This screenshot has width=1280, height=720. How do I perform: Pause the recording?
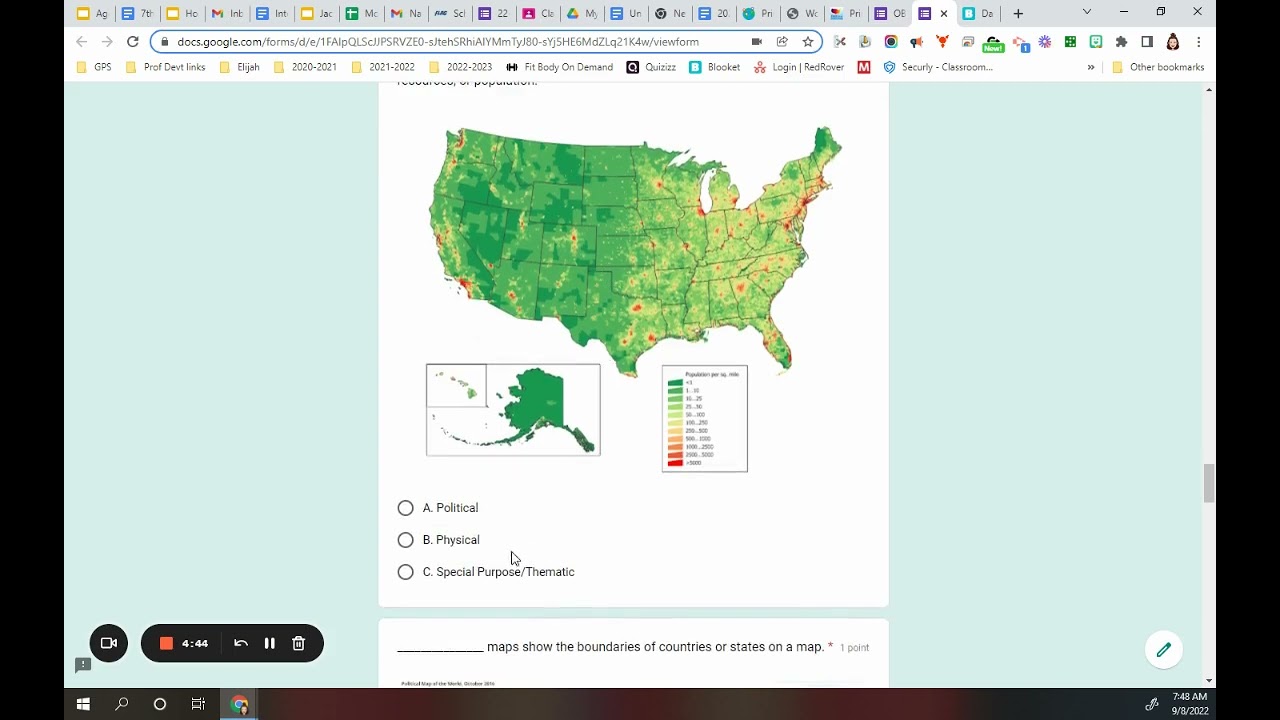click(x=269, y=643)
